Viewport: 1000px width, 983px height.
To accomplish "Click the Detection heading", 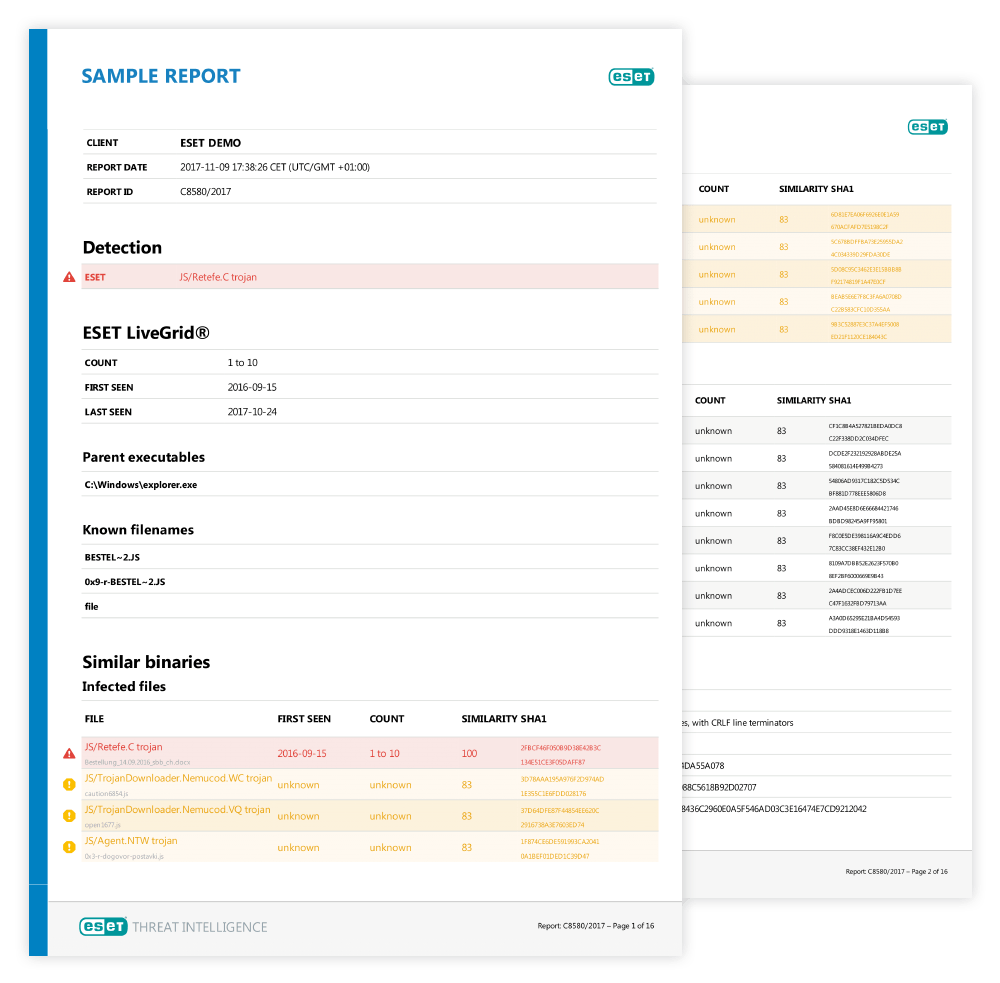I will tap(122, 248).
